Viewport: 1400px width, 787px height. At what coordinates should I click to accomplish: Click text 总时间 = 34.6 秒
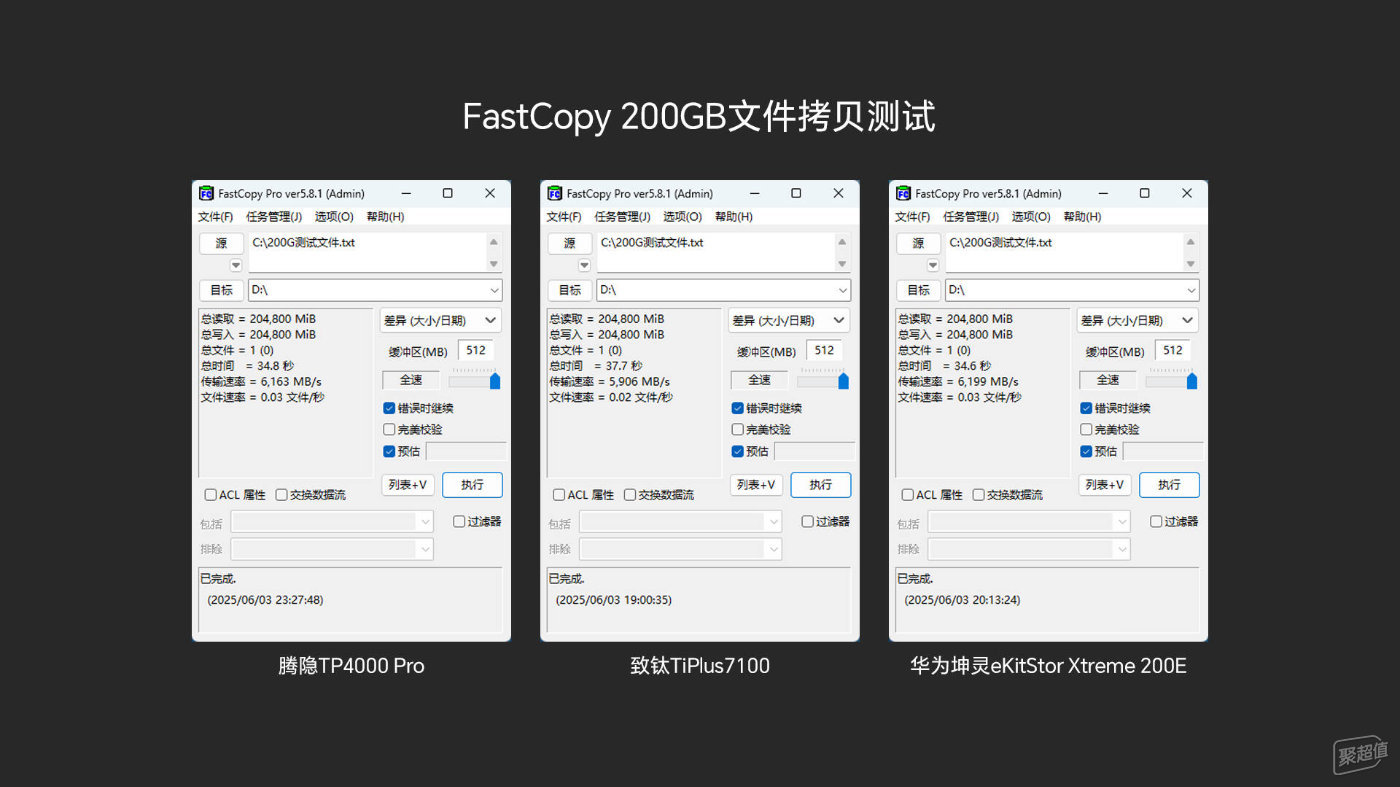[944, 366]
